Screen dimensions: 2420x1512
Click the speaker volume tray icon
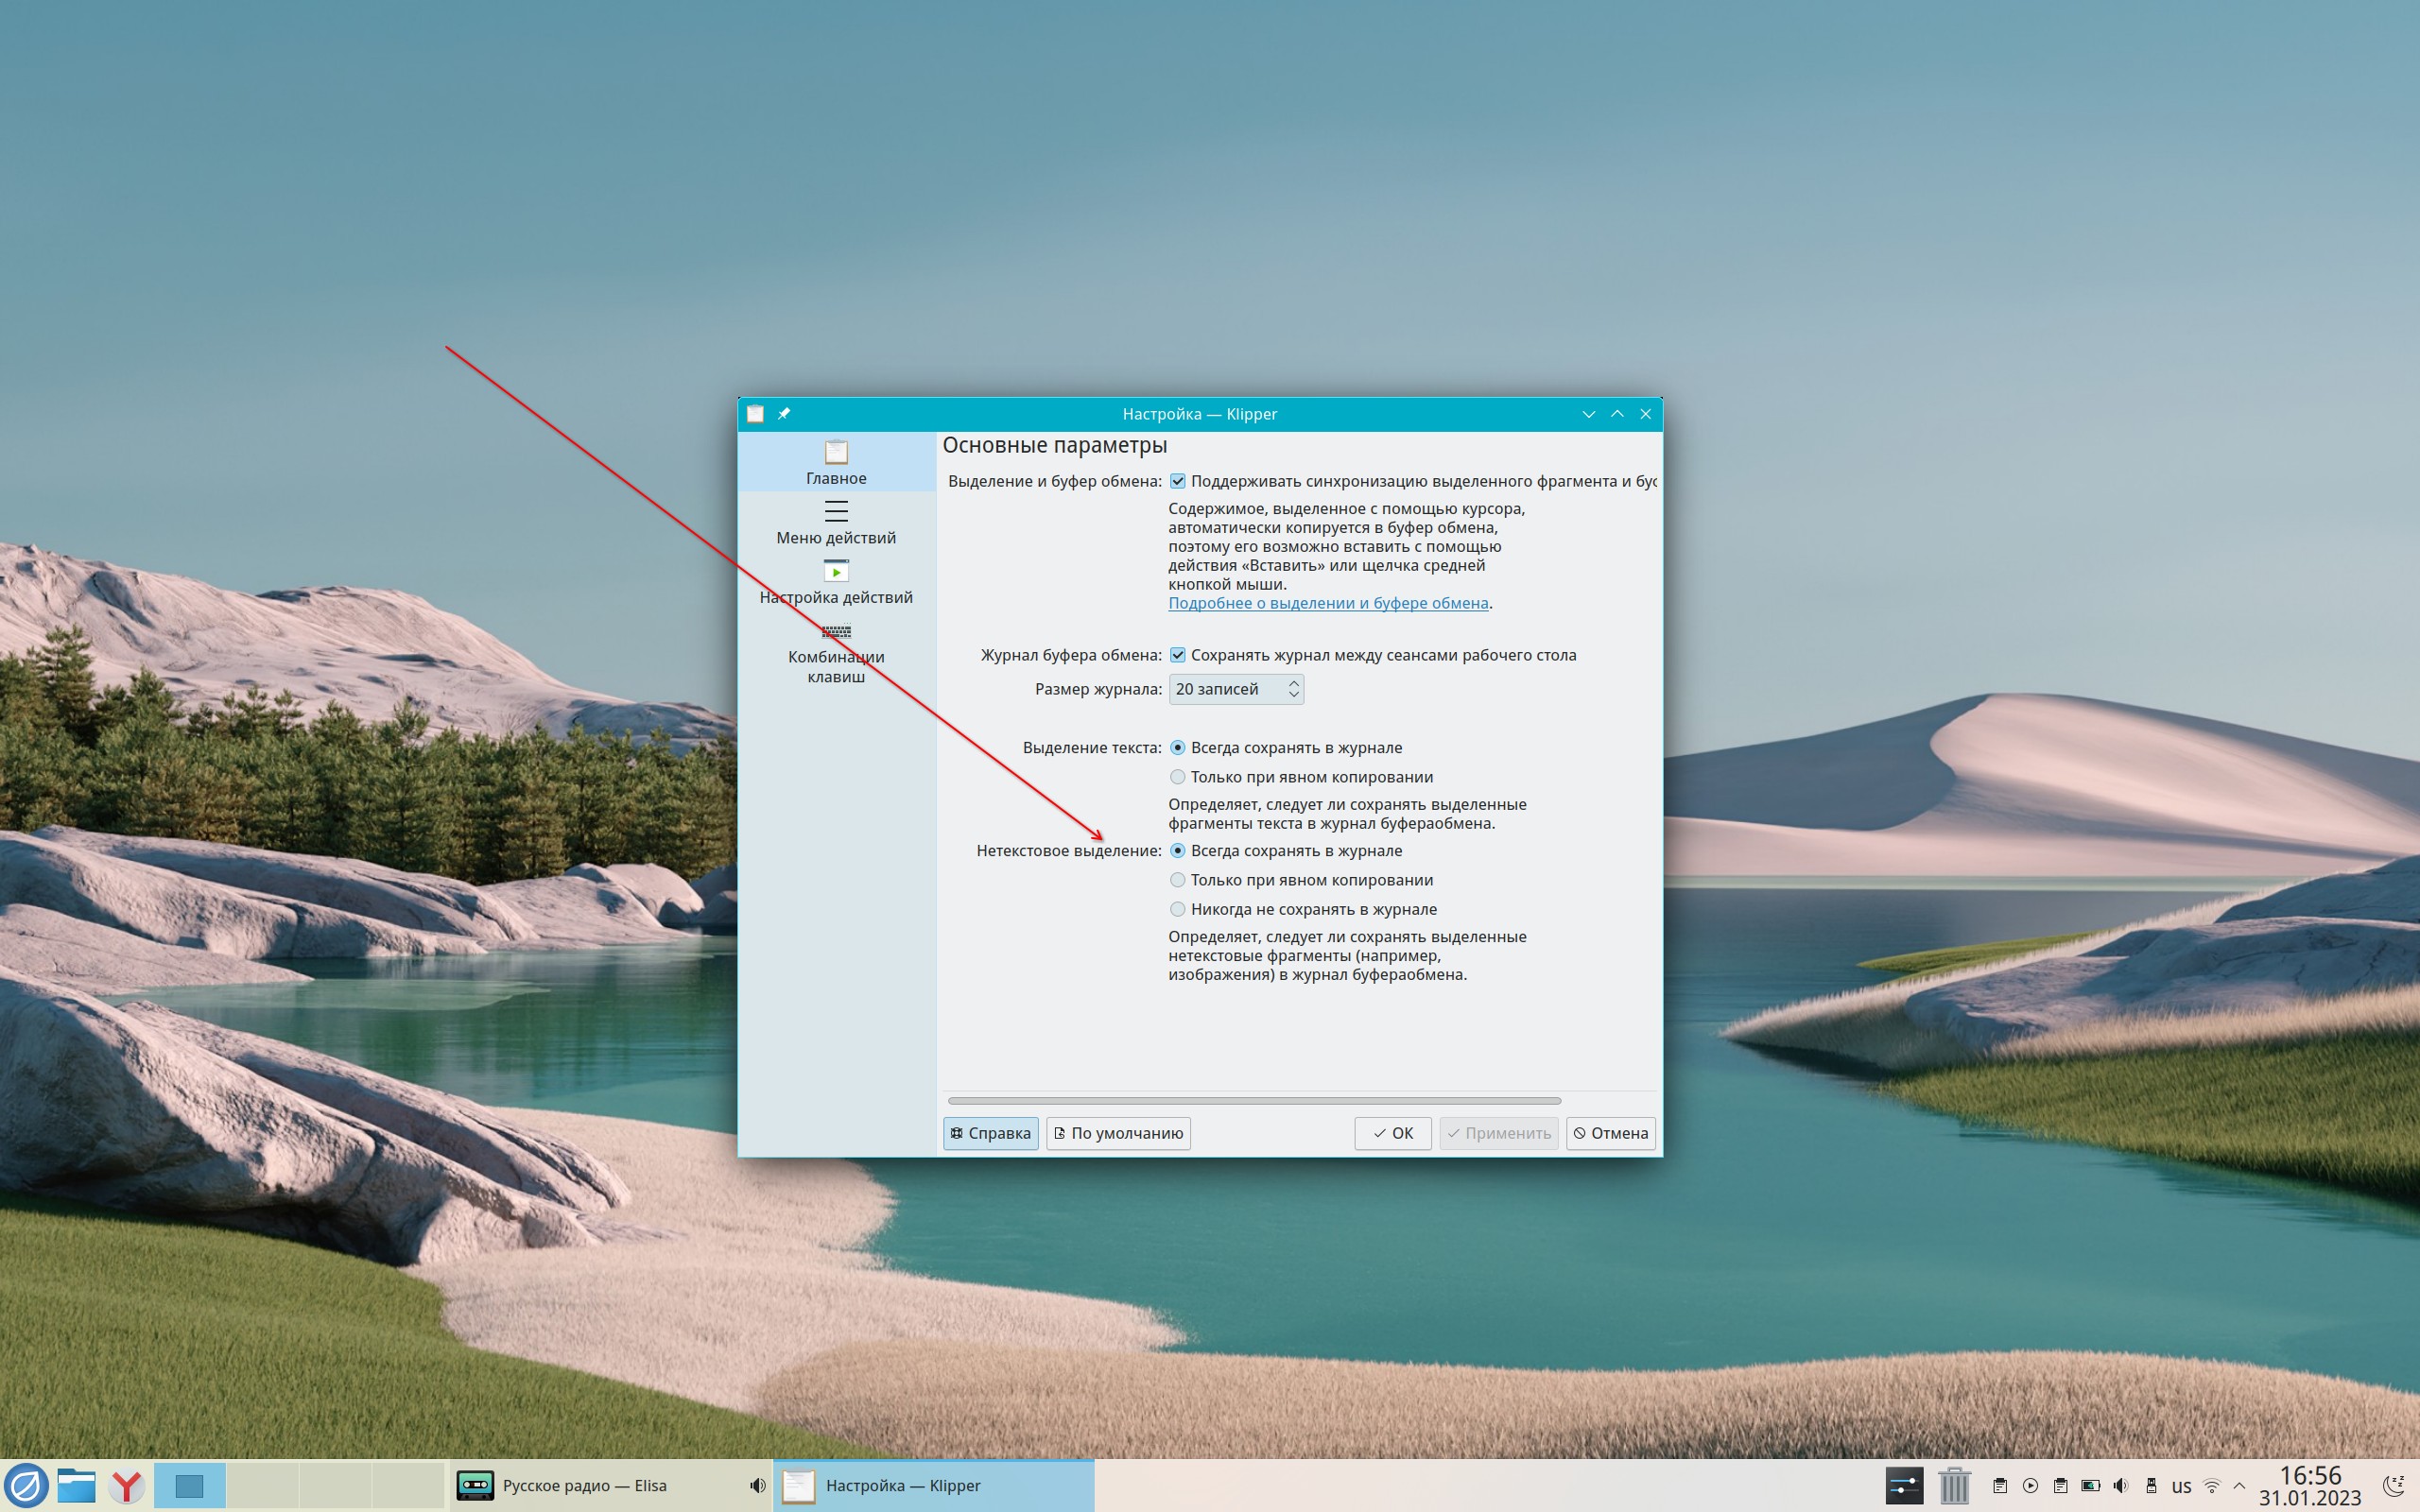(2120, 1486)
